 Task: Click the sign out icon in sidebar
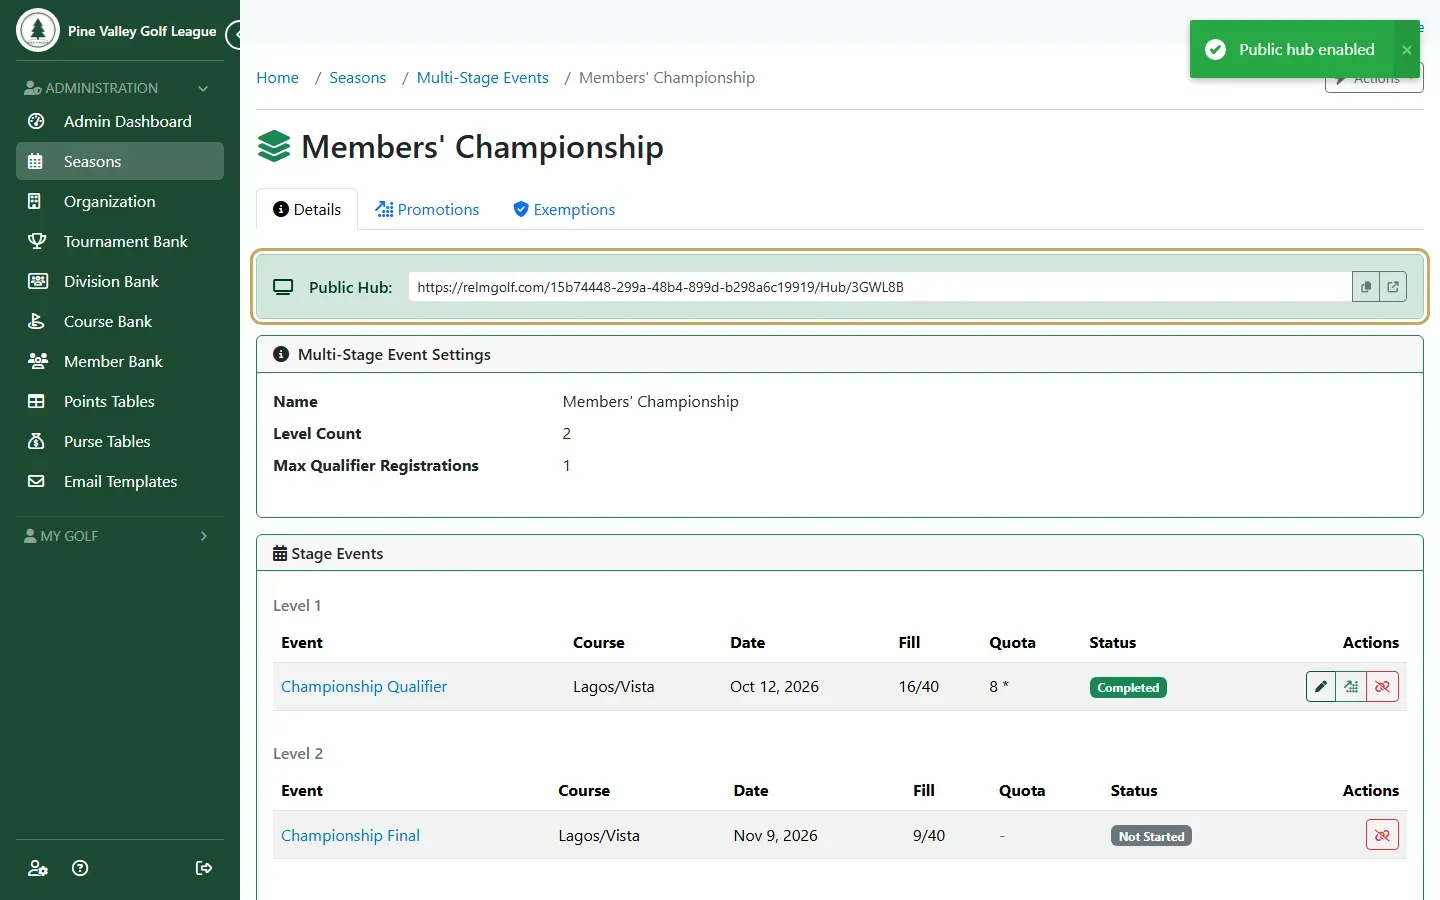click(204, 868)
